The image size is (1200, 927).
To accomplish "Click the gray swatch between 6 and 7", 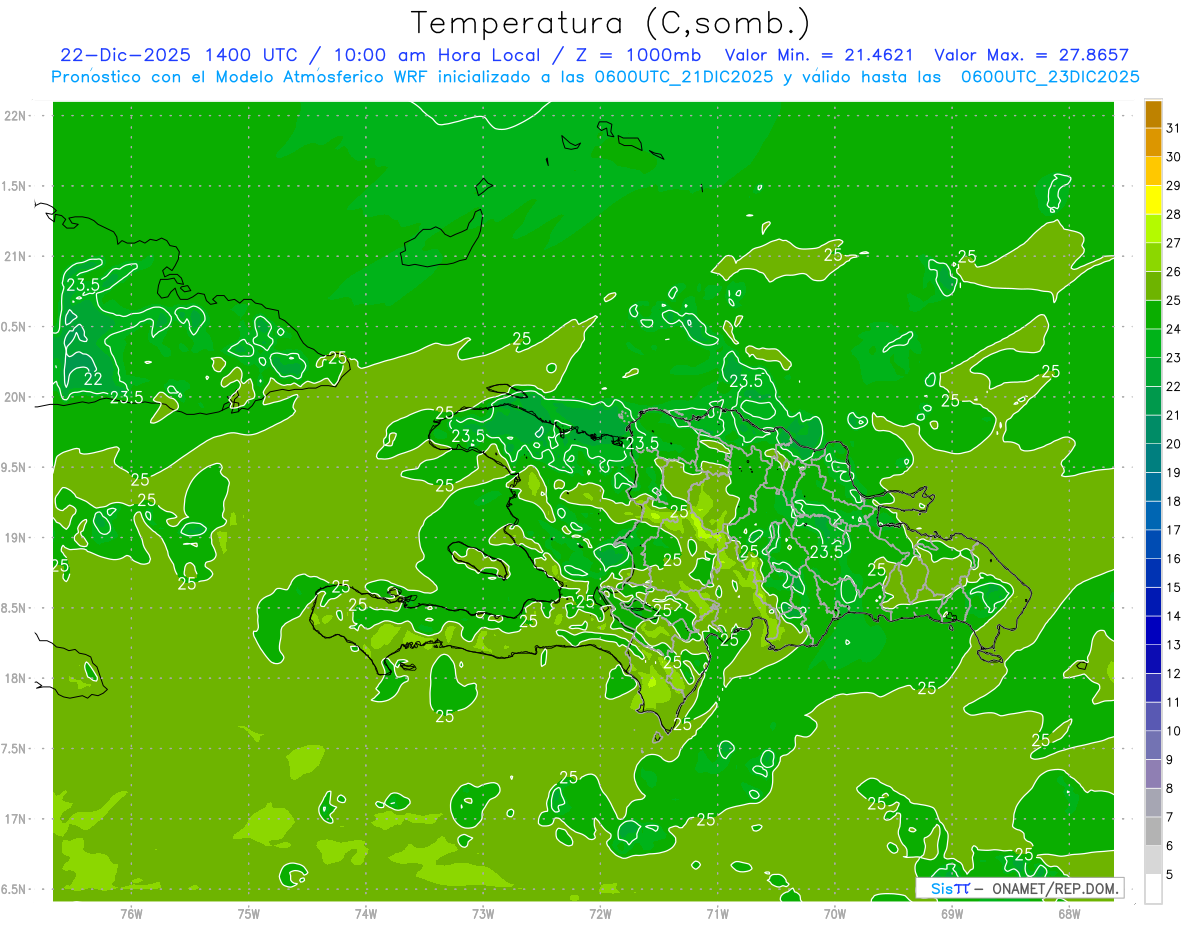I will 1153,832.
